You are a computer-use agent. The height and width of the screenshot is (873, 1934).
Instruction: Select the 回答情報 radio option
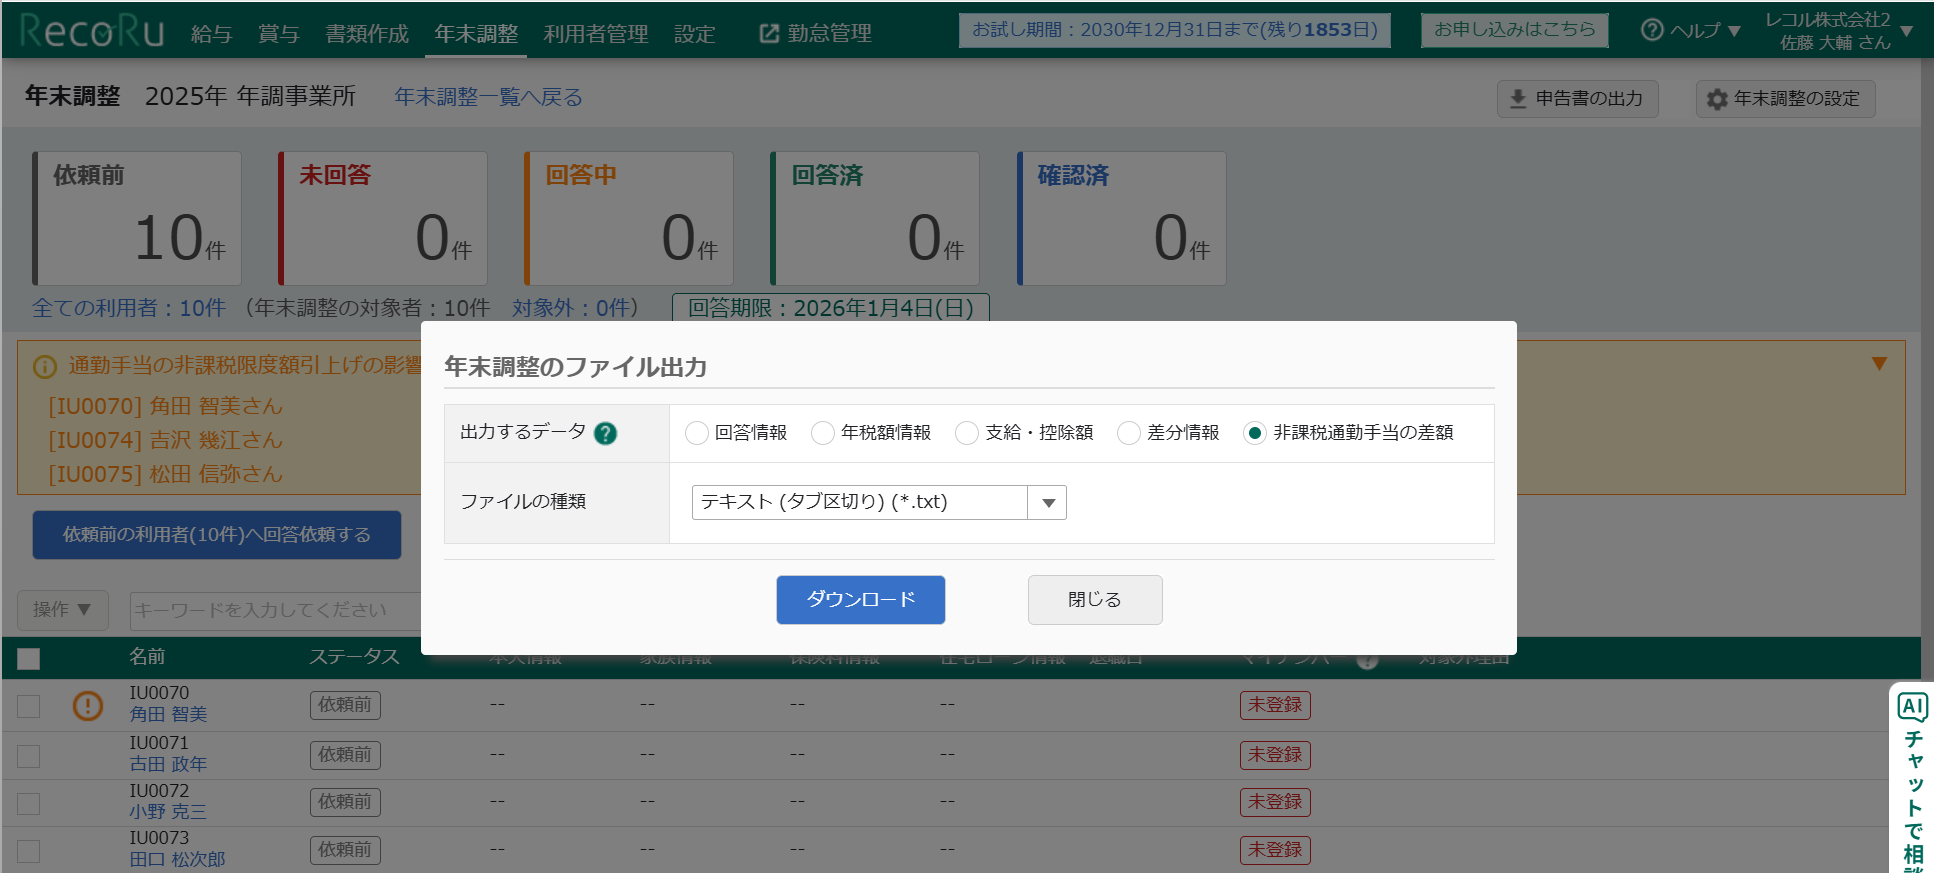(697, 433)
